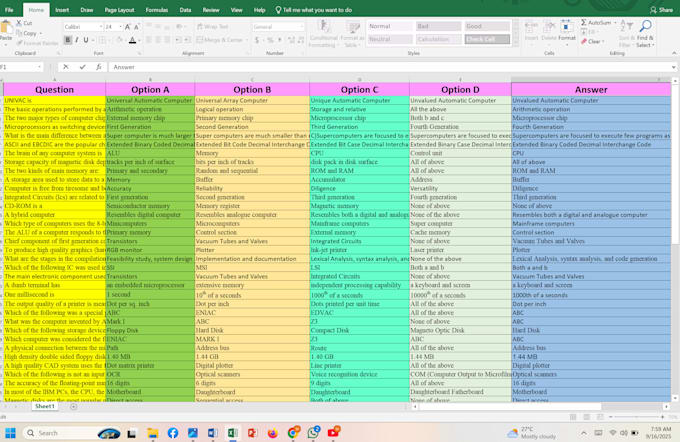
Task: Click the Accounting dollar format icon
Action: [257, 40]
